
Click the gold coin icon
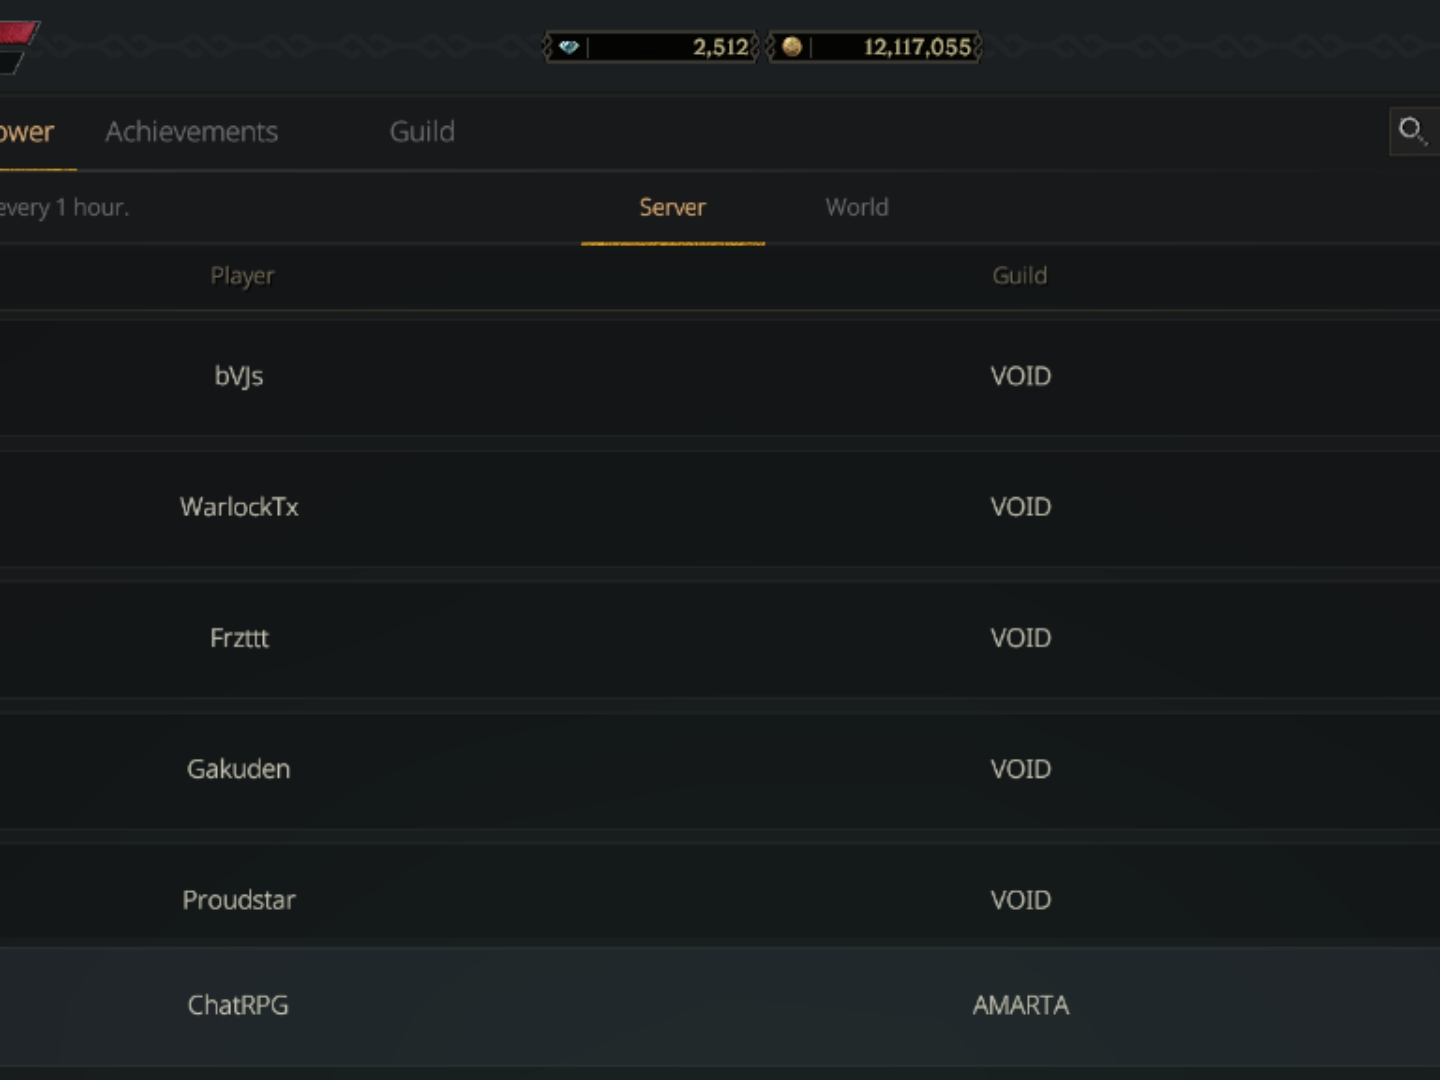coord(792,47)
